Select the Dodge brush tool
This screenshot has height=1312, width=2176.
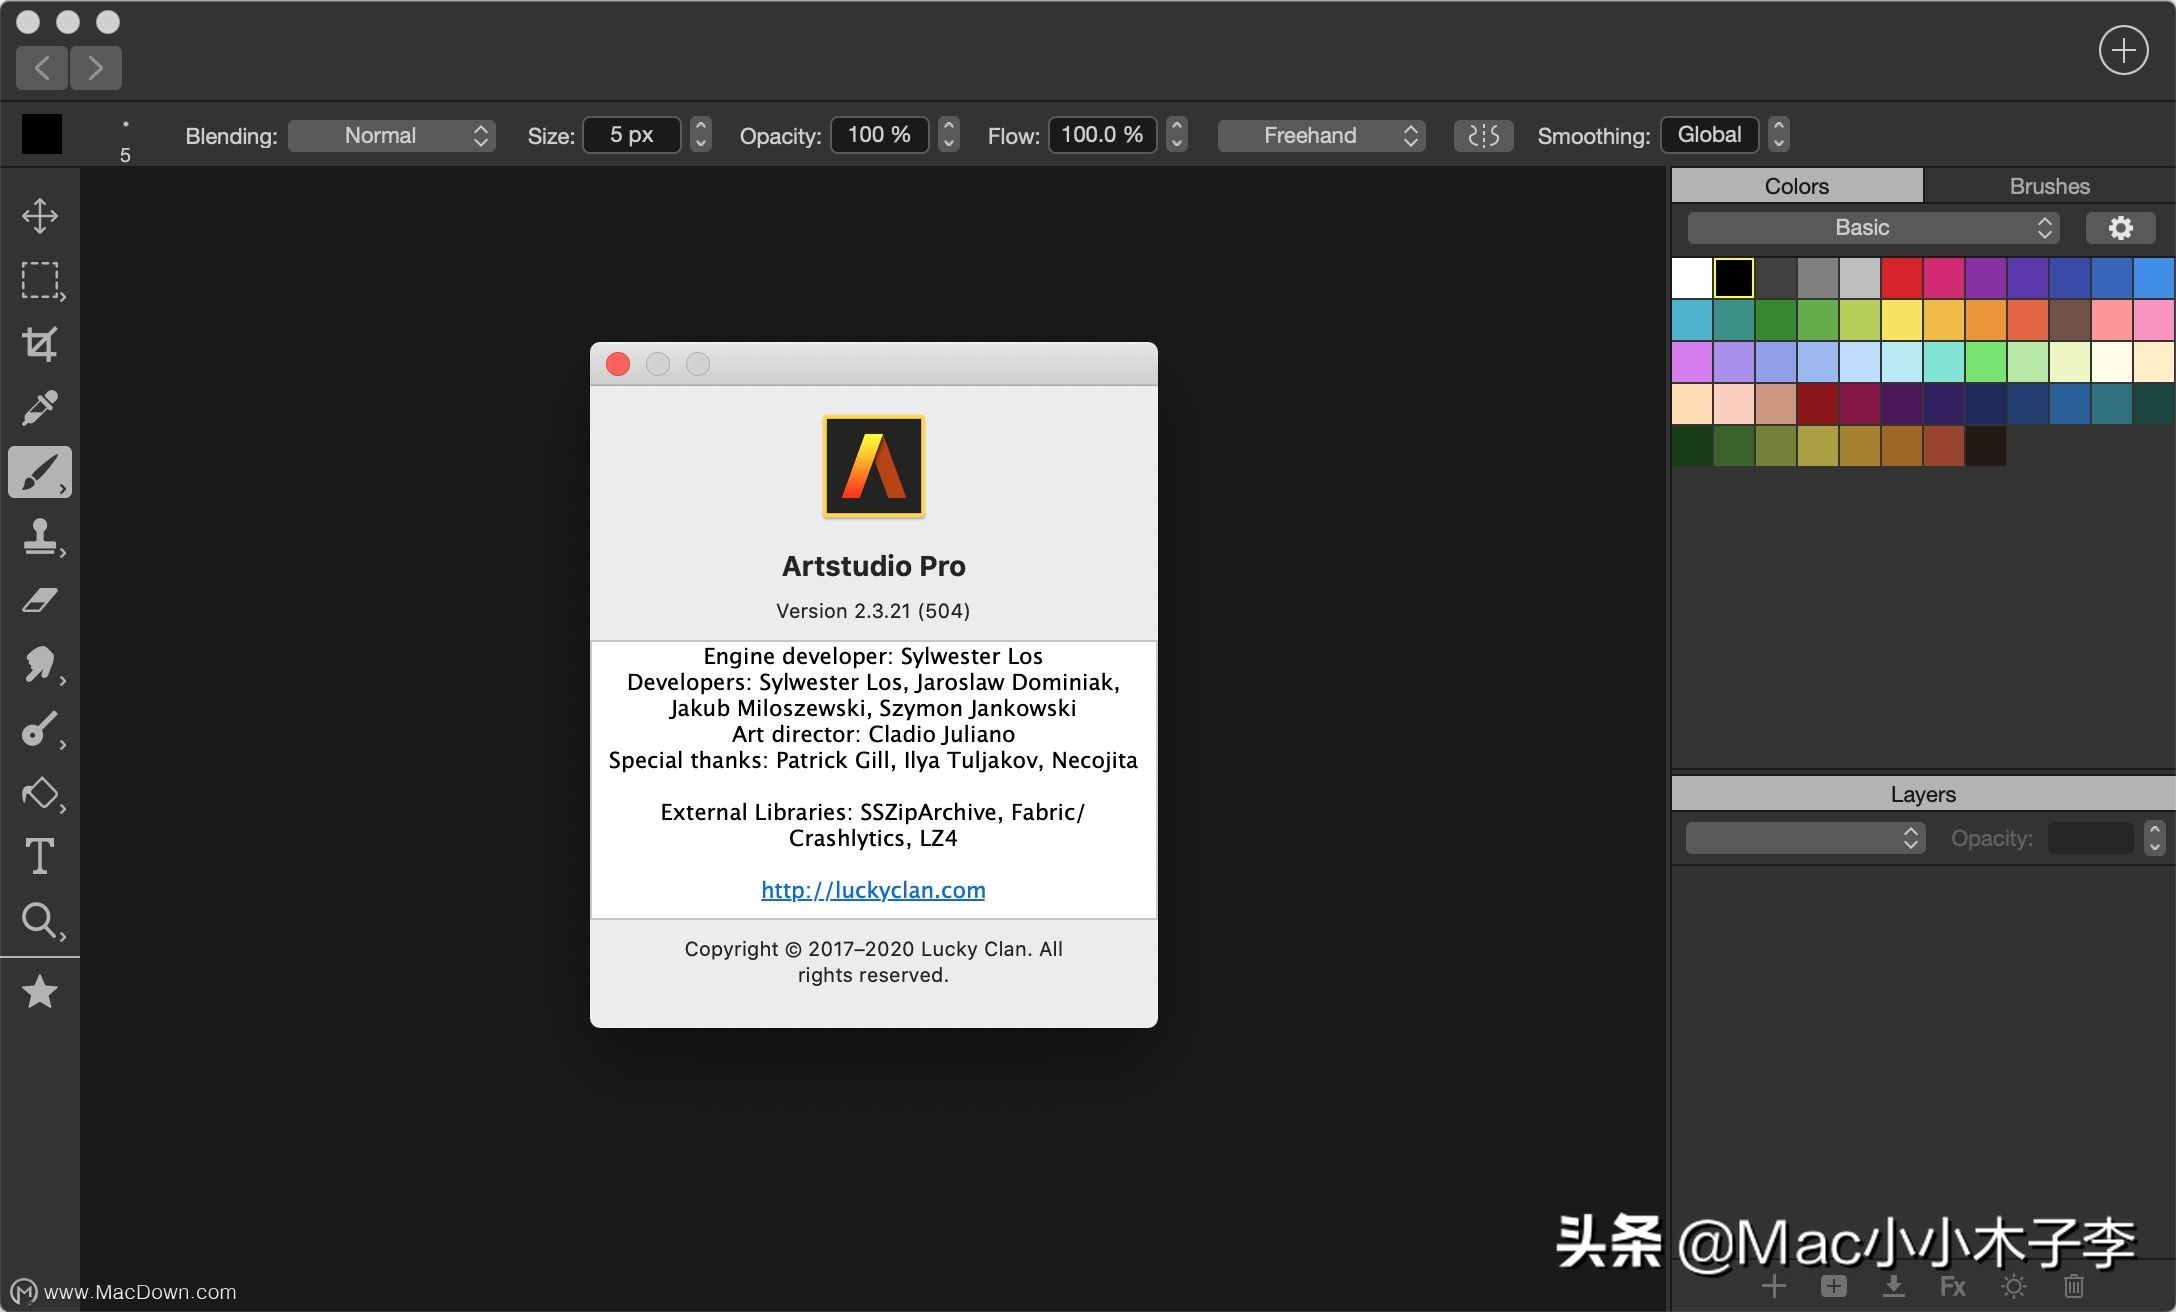coord(42,730)
